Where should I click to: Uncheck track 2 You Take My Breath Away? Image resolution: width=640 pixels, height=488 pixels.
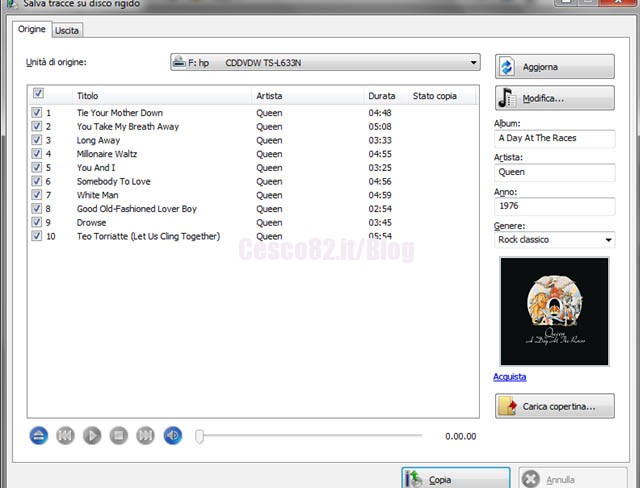(36, 126)
